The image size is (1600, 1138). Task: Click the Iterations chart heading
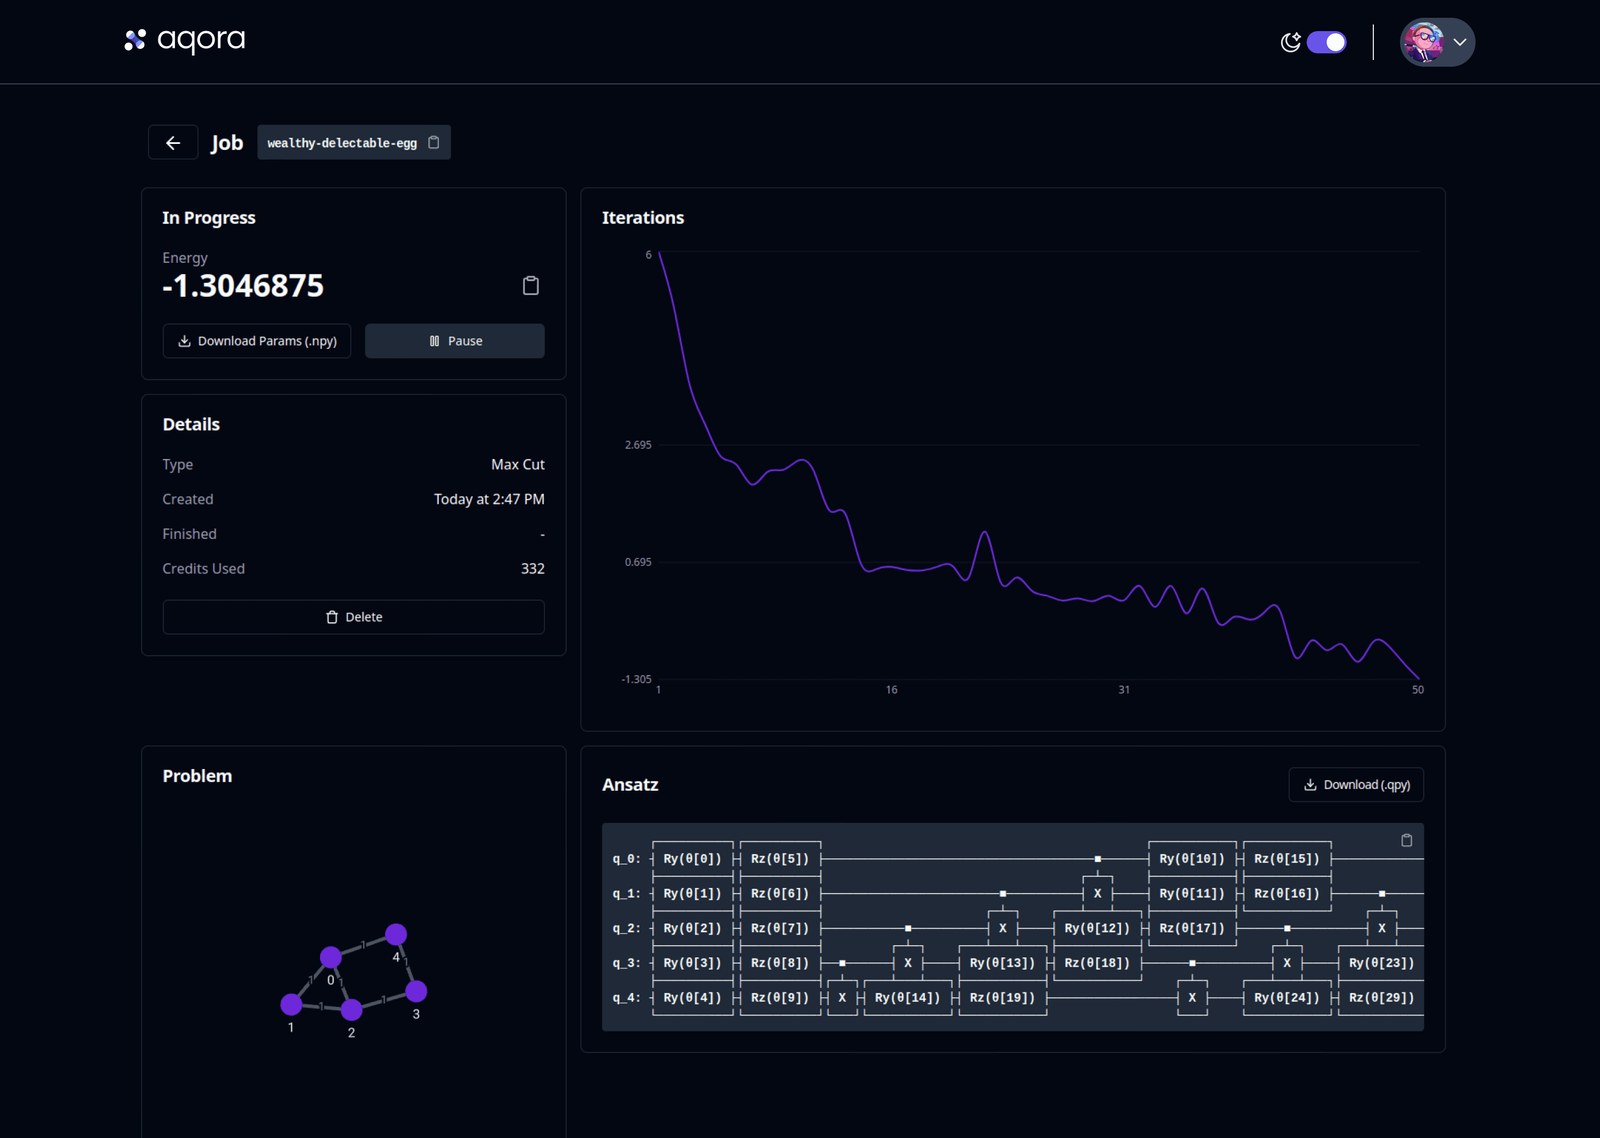pos(643,218)
